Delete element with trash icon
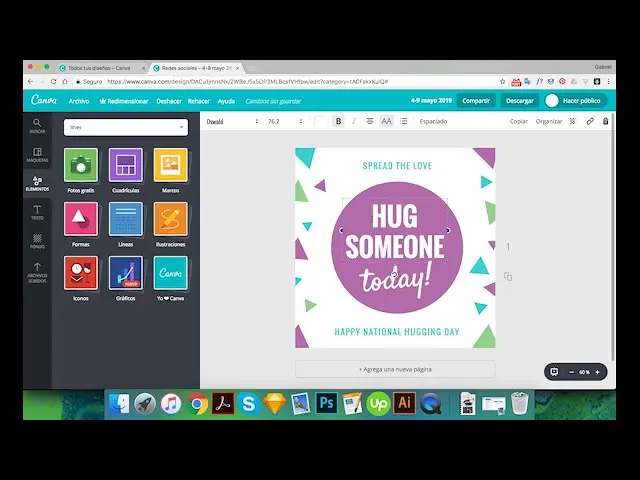The height and width of the screenshot is (480, 640). click(606, 121)
